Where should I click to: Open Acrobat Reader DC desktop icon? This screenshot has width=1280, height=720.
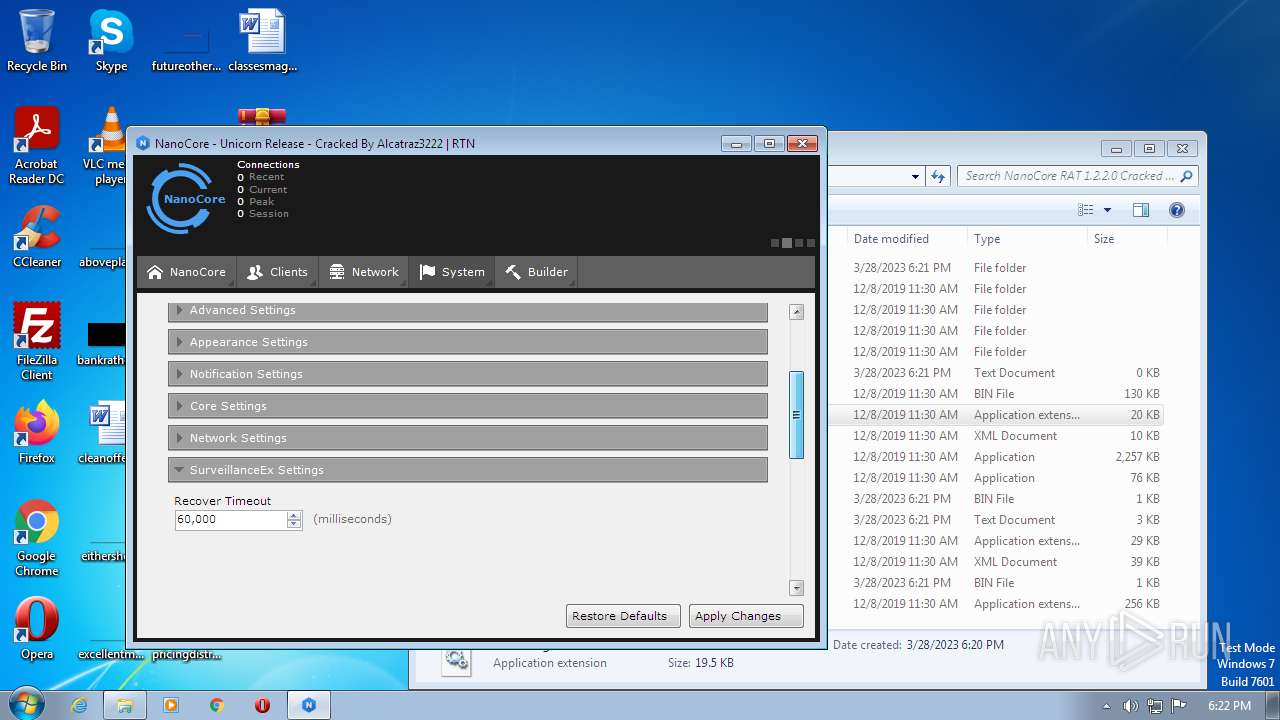coord(37,146)
